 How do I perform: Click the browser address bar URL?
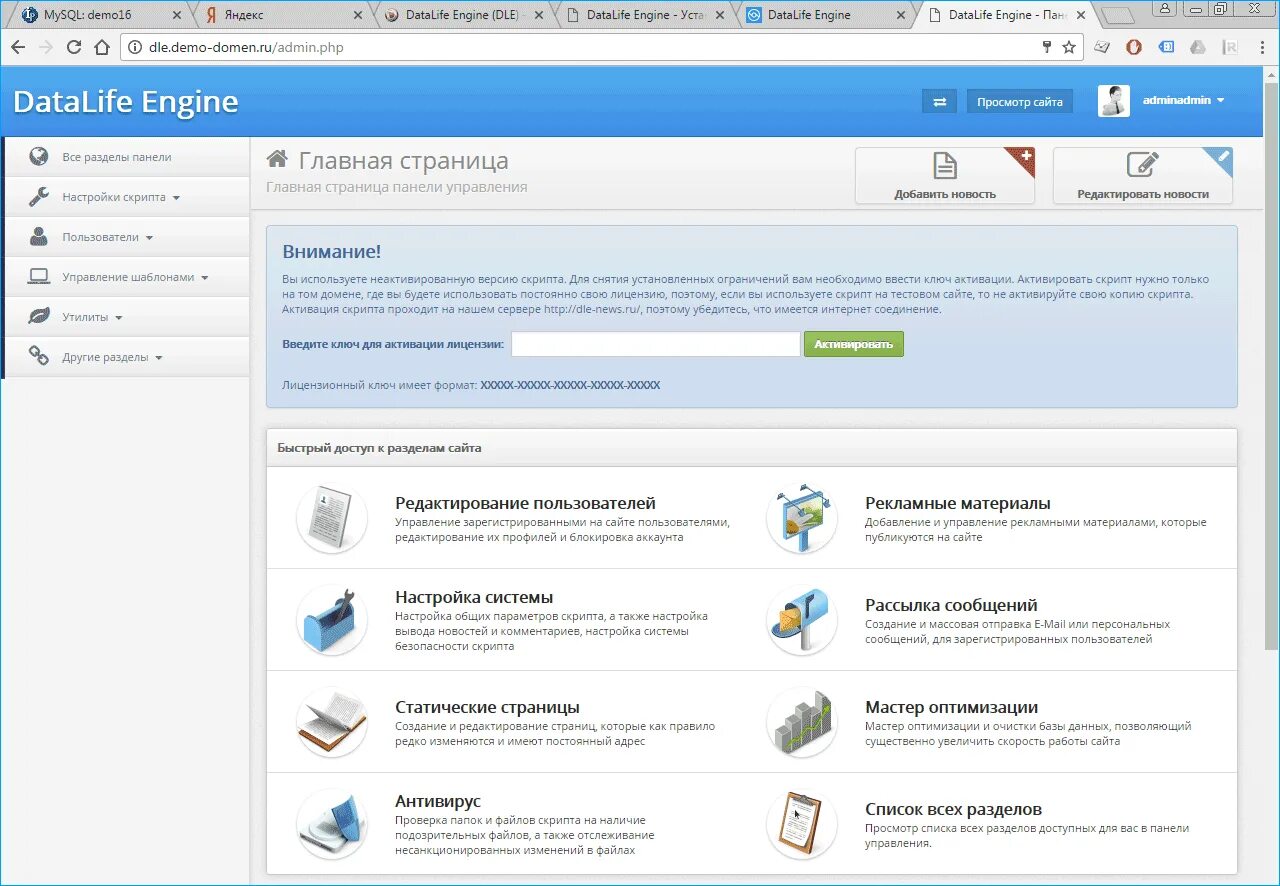tap(246, 47)
